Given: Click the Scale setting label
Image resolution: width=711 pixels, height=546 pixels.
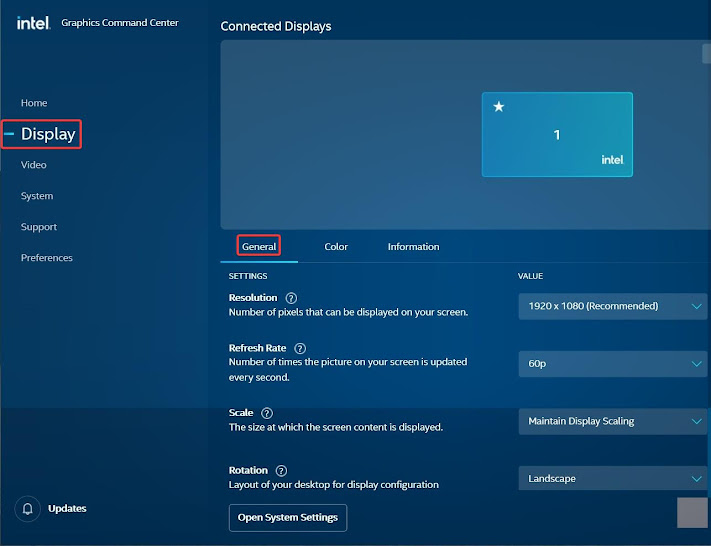Looking at the screenshot, I should click(x=241, y=413).
